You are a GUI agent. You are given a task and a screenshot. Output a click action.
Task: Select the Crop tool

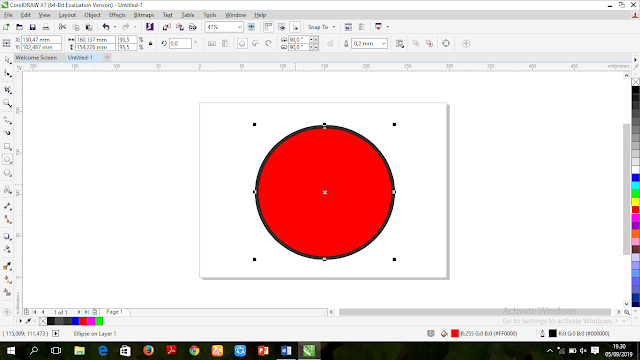[7, 90]
